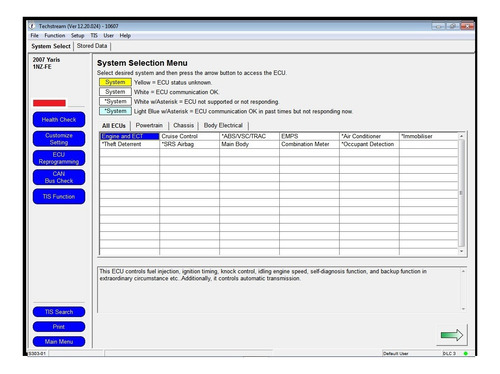This screenshot has width=500, height=374.
Task: Click the TIS Search button
Action: coord(59,312)
